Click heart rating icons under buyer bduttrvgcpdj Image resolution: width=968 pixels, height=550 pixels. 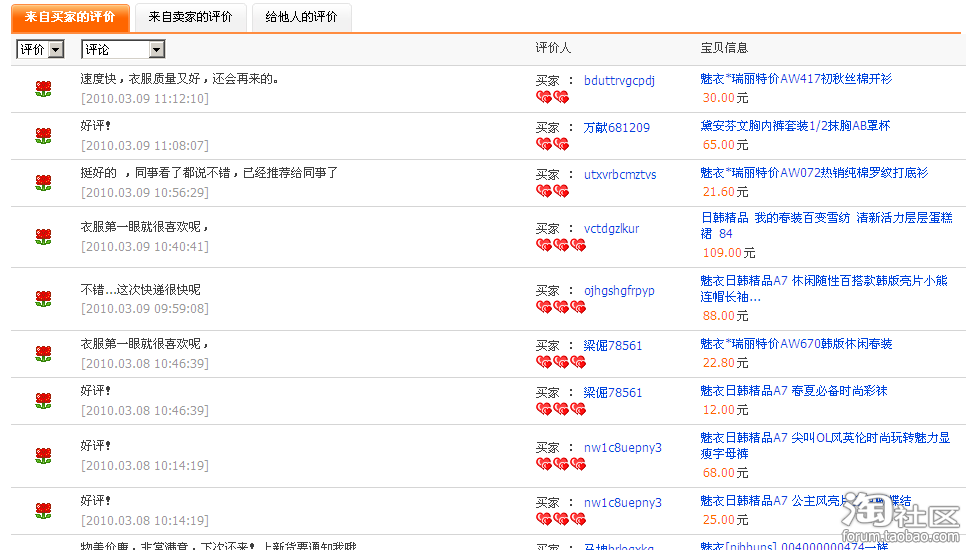[x=552, y=97]
